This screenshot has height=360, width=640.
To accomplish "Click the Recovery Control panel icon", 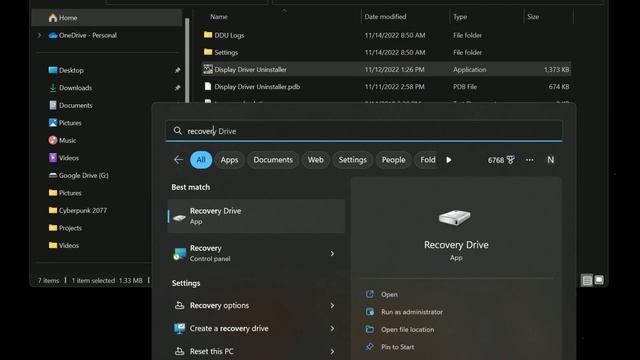I will pos(179,254).
